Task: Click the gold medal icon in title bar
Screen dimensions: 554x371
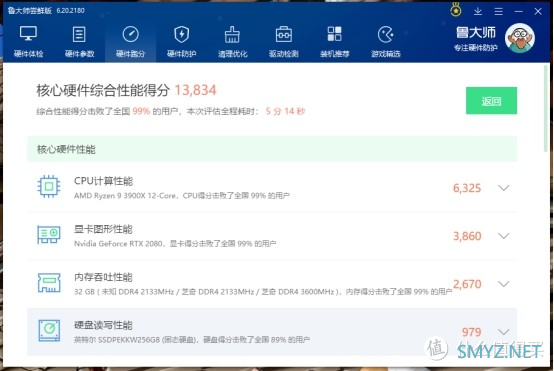Action: click(x=456, y=11)
